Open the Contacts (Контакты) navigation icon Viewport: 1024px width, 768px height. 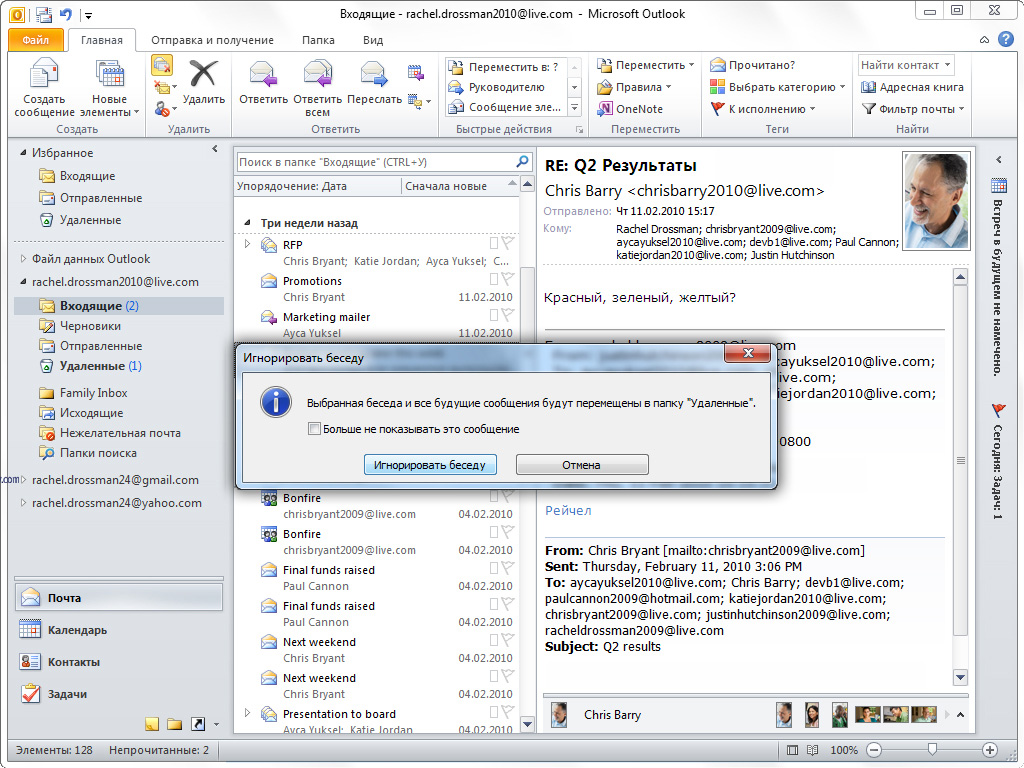coord(30,662)
